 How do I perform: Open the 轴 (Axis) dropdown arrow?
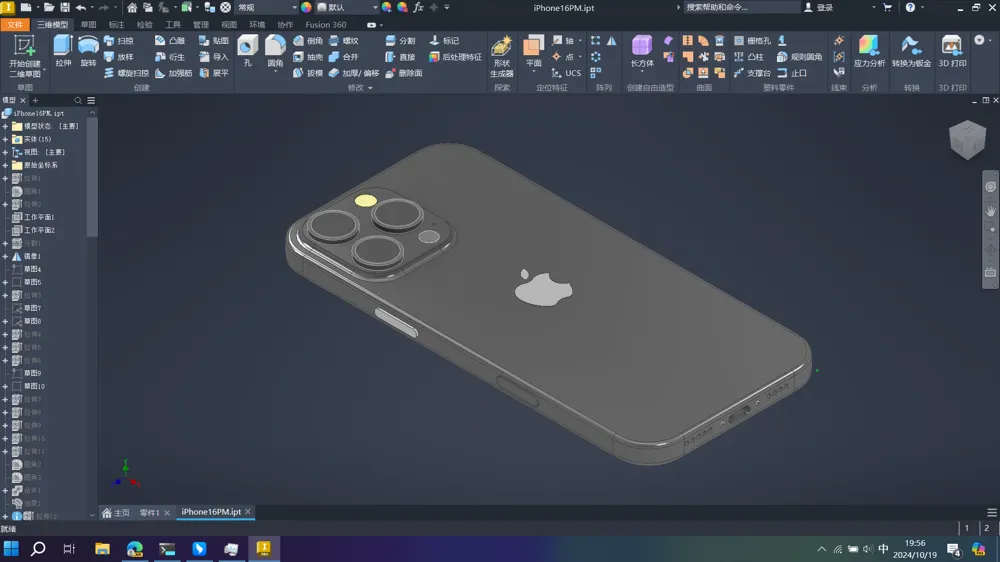click(x=580, y=41)
